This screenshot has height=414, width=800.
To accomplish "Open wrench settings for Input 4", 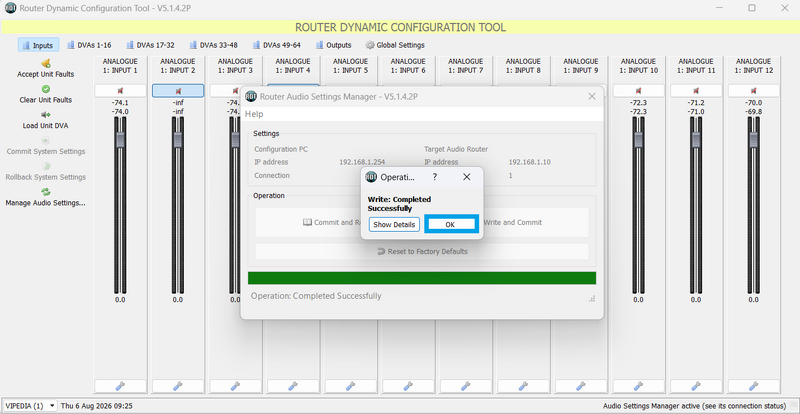I will pos(293,386).
